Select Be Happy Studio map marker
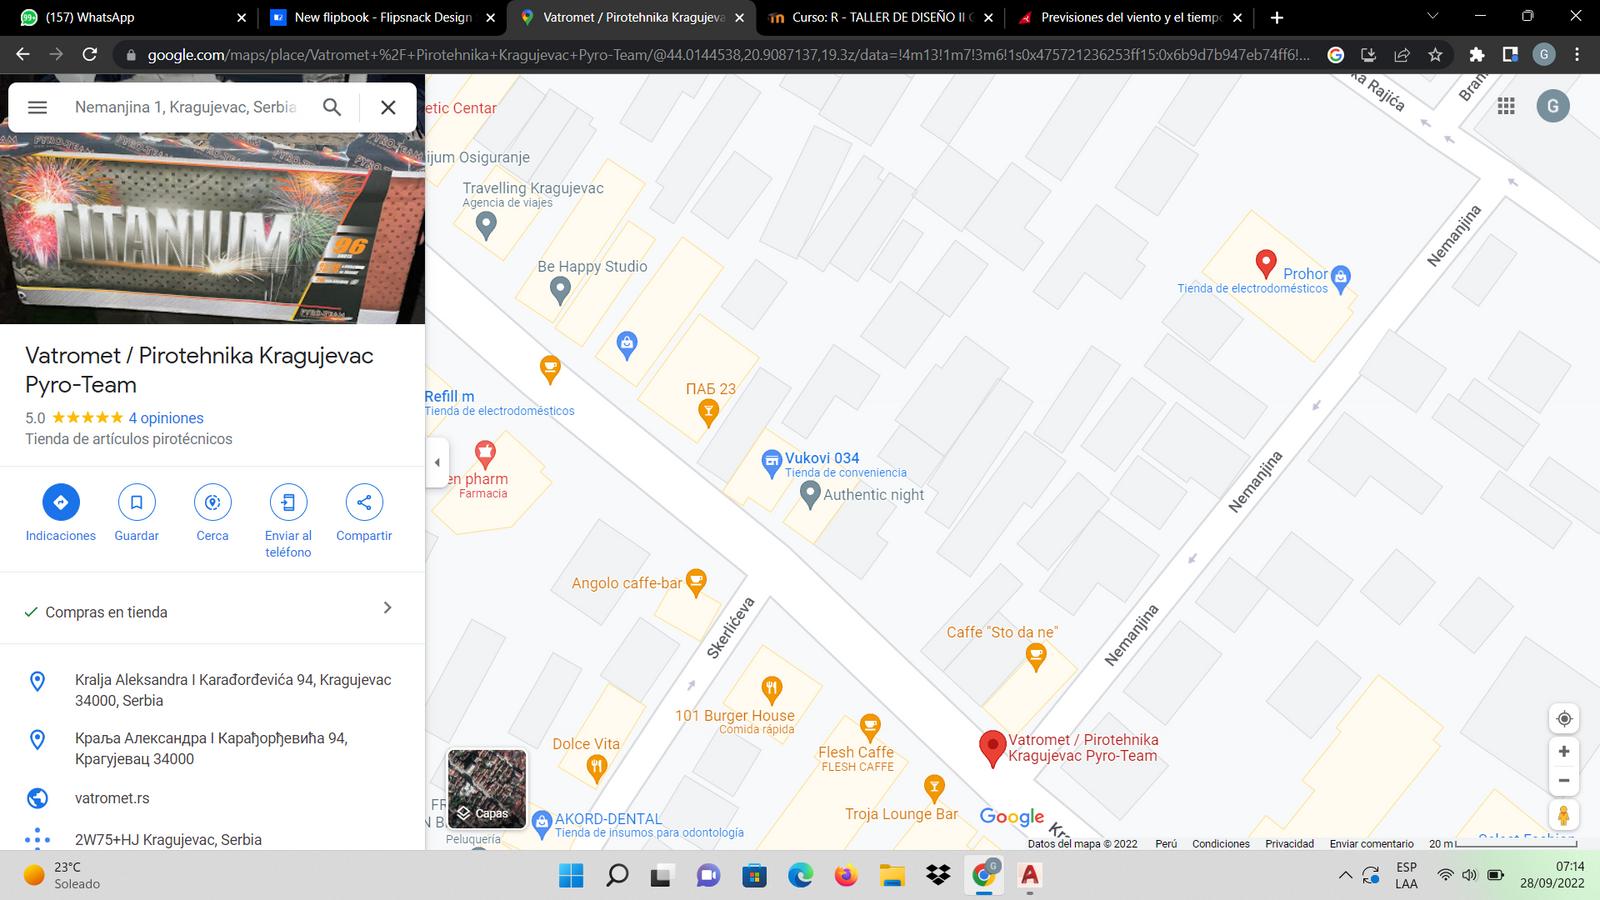The width and height of the screenshot is (1600, 900). point(560,291)
